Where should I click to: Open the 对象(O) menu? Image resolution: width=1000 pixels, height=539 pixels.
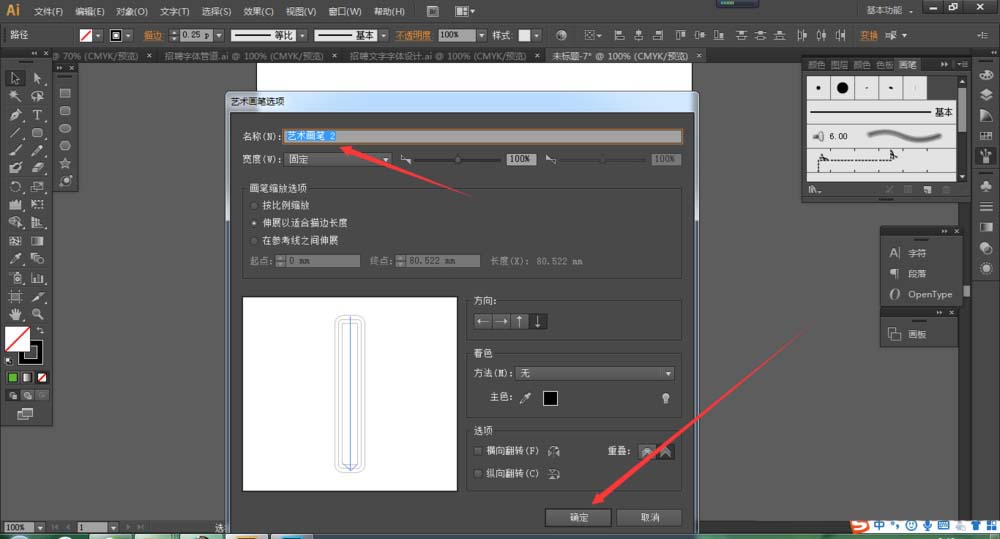pyautogui.click(x=132, y=11)
